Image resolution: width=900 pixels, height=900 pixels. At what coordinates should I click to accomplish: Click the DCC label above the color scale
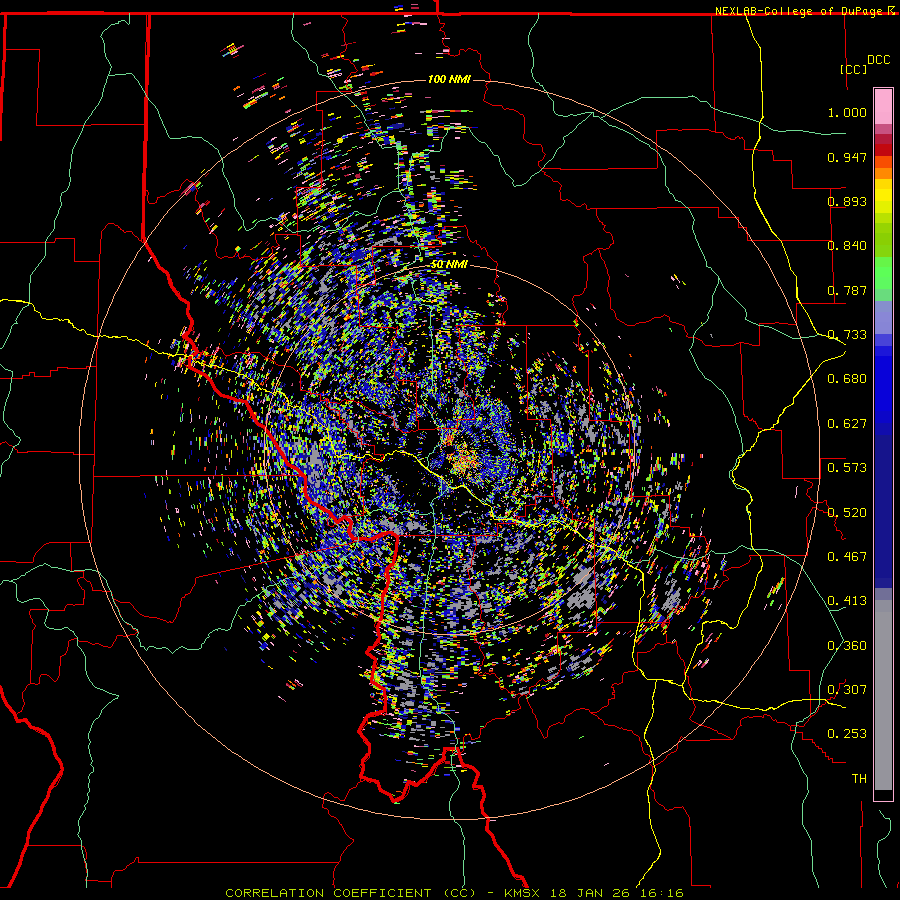[x=878, y=60]
